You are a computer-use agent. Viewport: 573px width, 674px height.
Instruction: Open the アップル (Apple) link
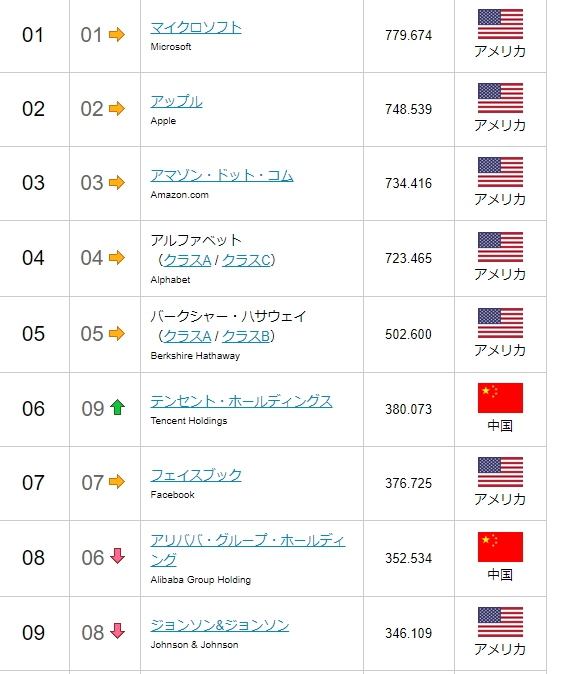coord(176,102)
